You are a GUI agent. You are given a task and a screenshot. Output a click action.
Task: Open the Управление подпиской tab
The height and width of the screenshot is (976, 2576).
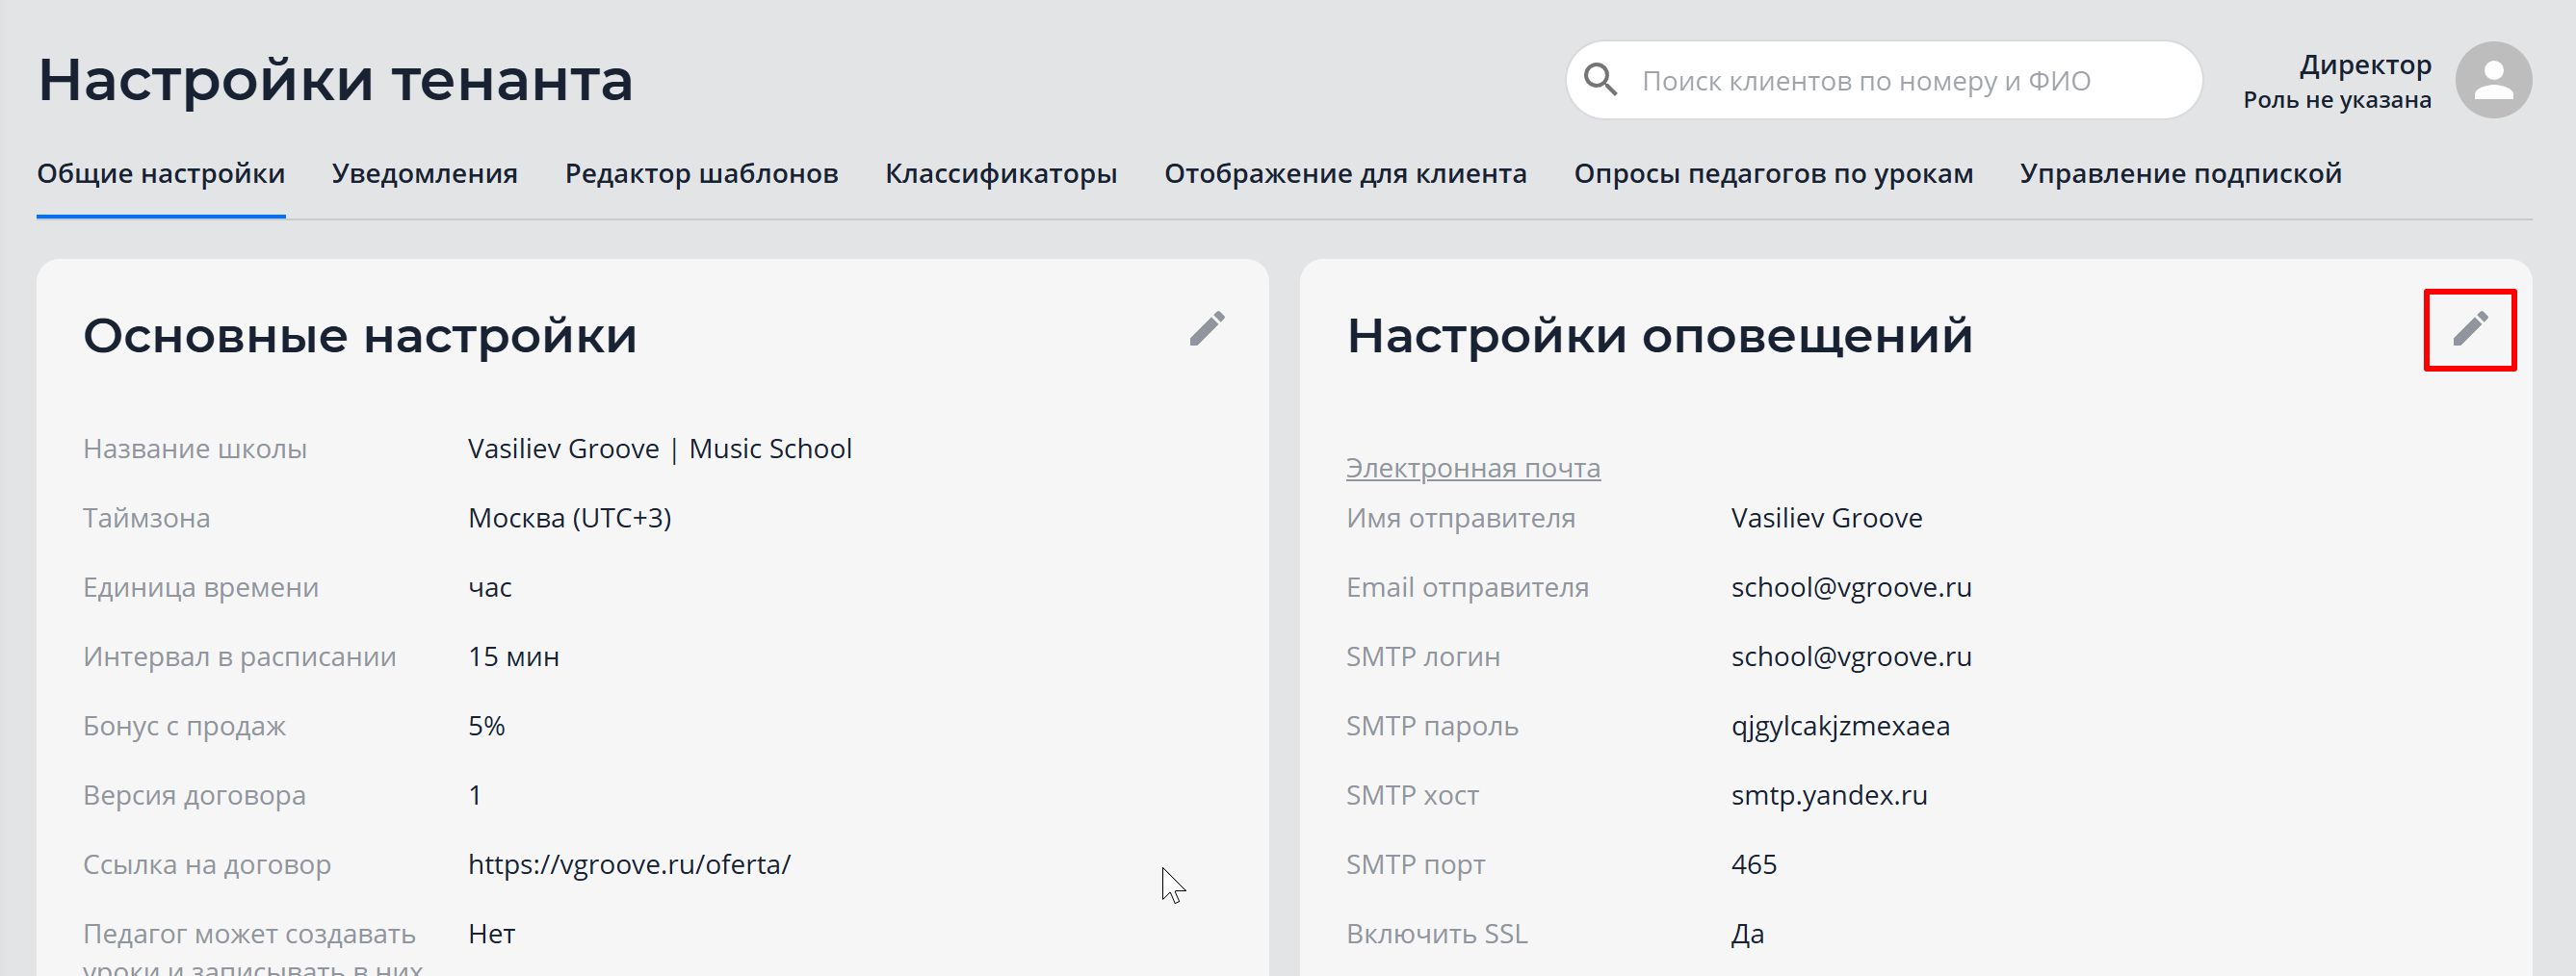coord(2181,174)
